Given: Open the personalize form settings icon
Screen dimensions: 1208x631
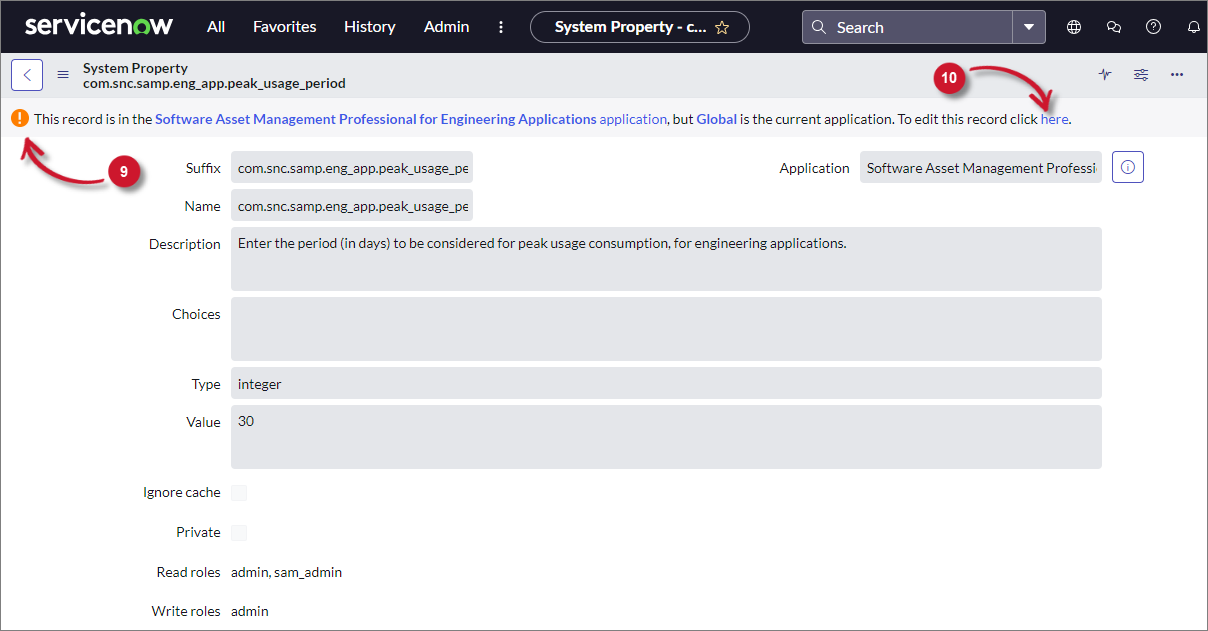Looking at the screenshot, I should 1141,75.
